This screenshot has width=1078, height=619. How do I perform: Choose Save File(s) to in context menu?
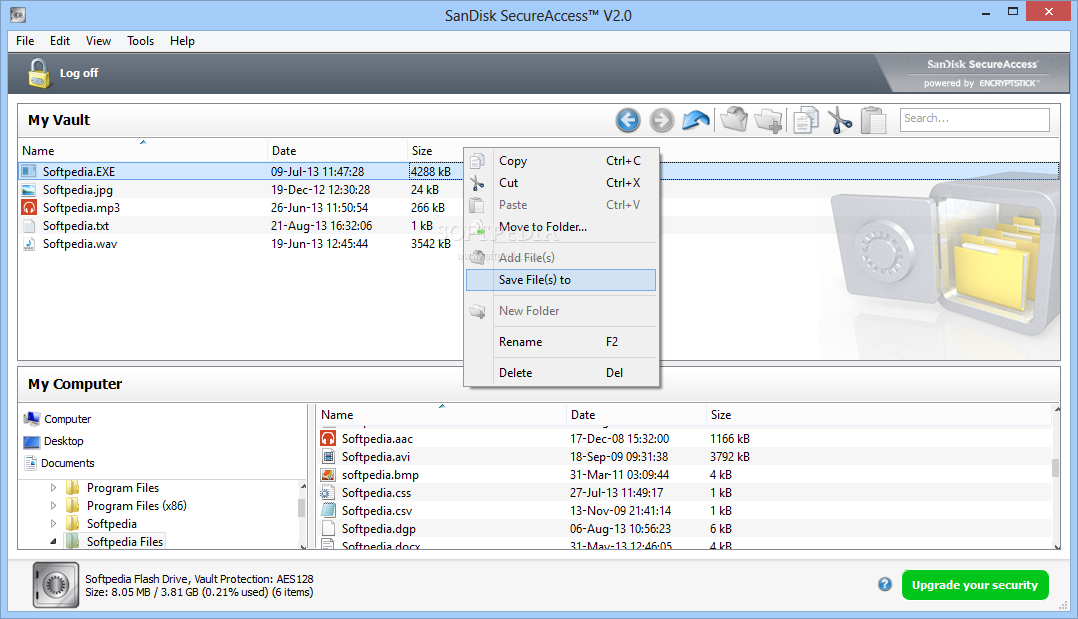[561, 280]
